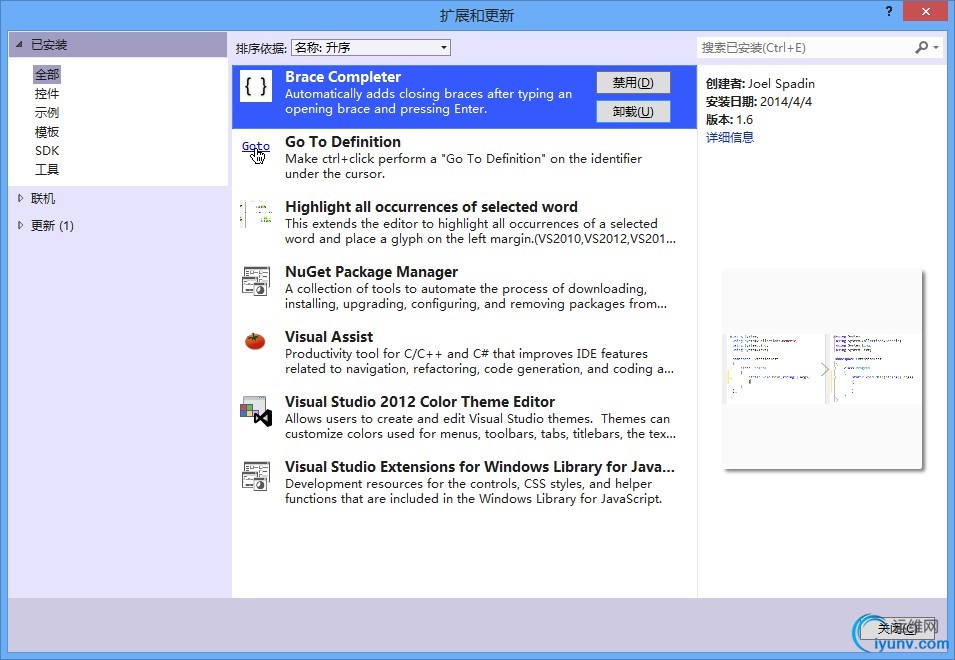Open the help question mark button
Image resolution: width=955 pixels, height=660 pixels.
[889, 12]
